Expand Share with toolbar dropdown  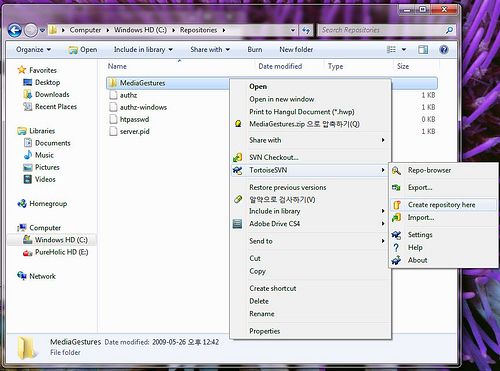point(210,50)
